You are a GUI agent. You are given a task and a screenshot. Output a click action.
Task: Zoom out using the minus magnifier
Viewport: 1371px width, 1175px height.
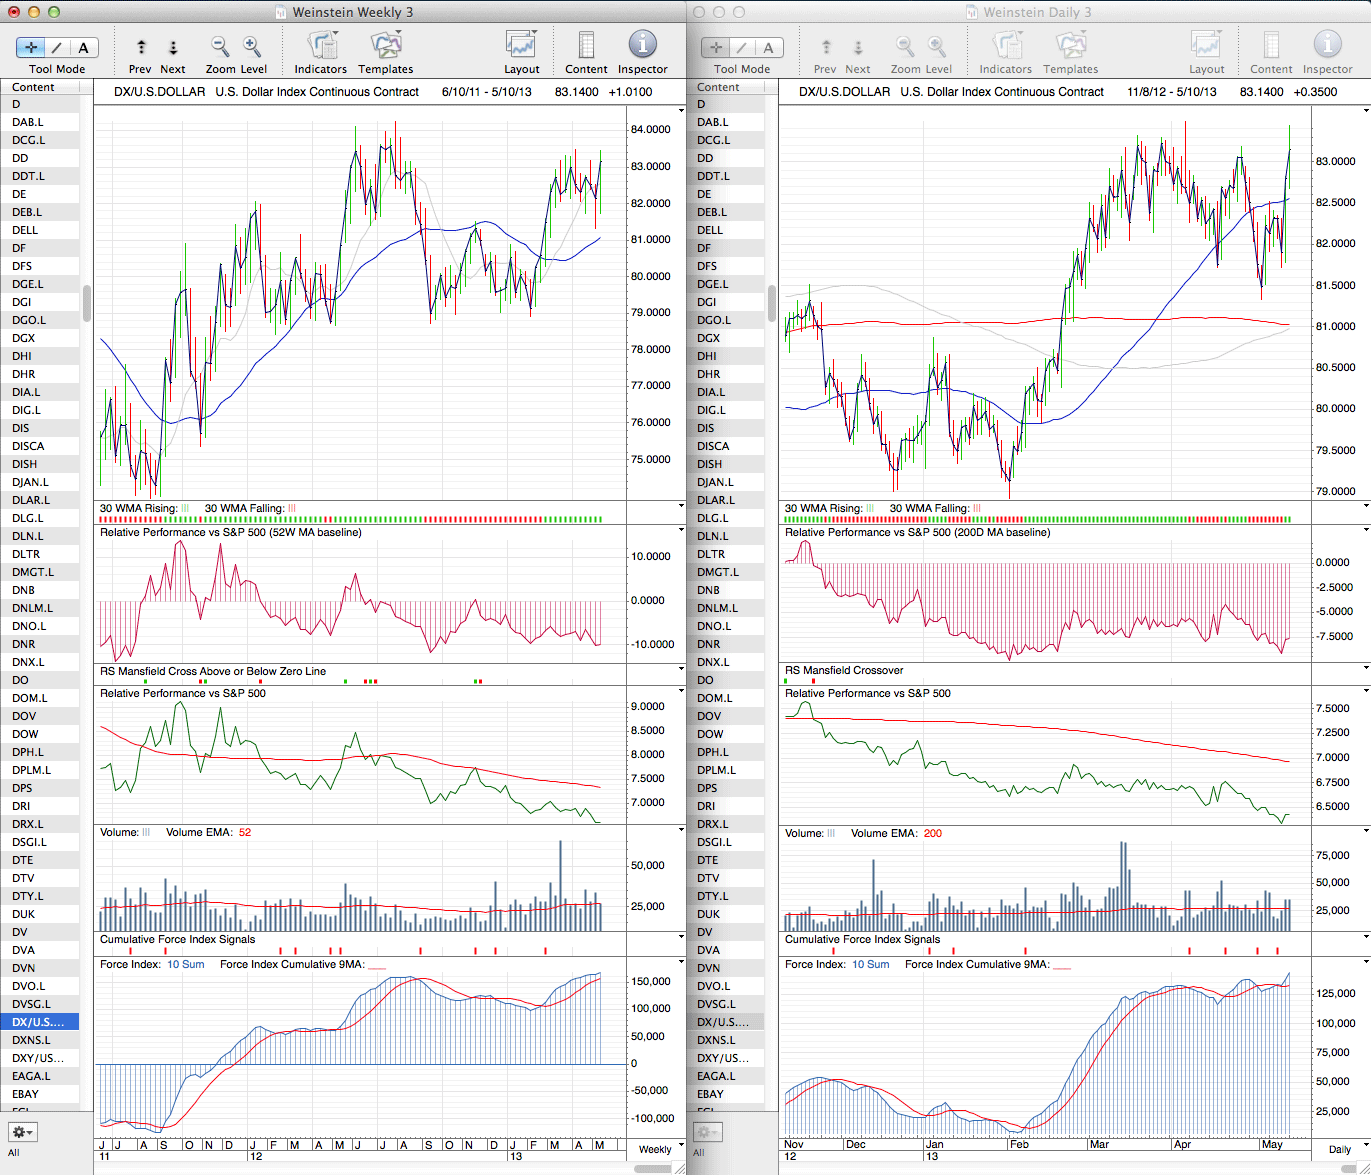(220, 47)
